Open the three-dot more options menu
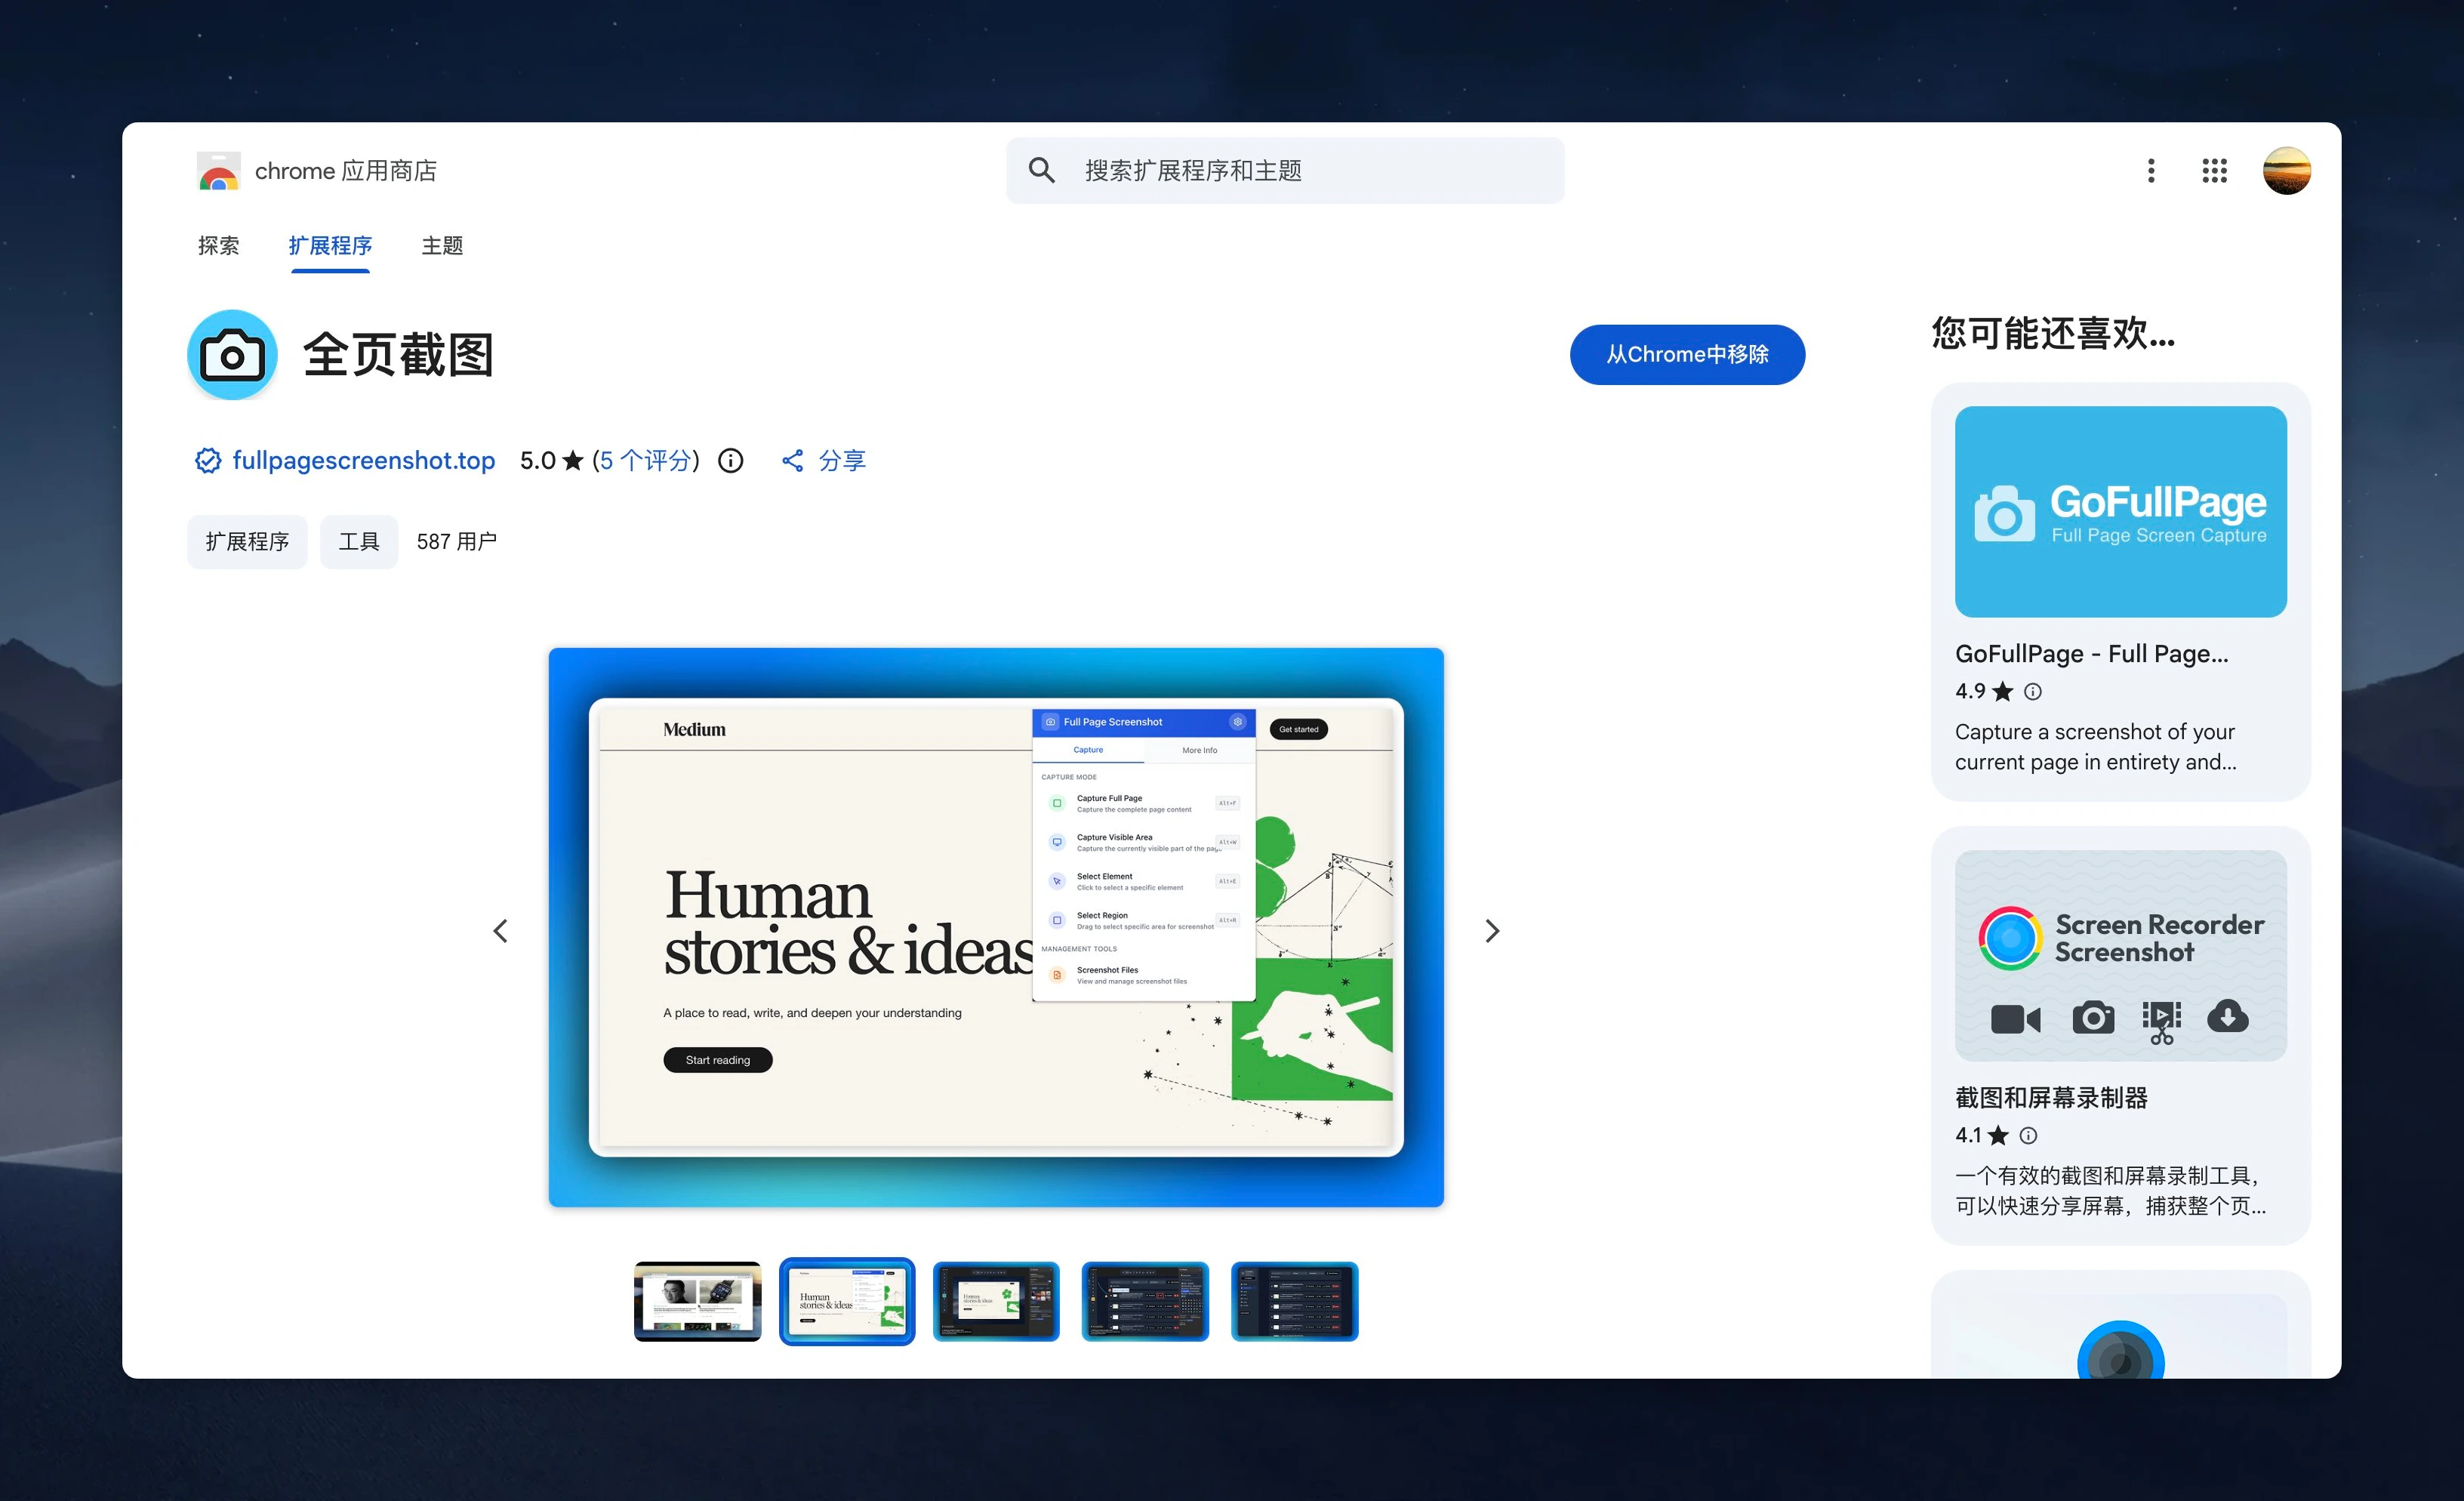 click(x=2152, y=170)
